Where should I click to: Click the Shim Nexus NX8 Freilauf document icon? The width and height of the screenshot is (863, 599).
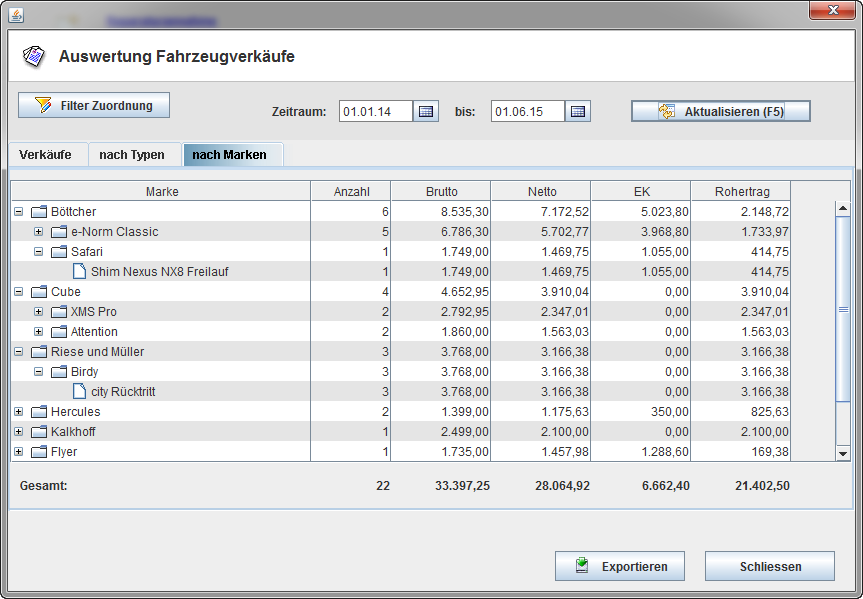(x=79, y=272)
